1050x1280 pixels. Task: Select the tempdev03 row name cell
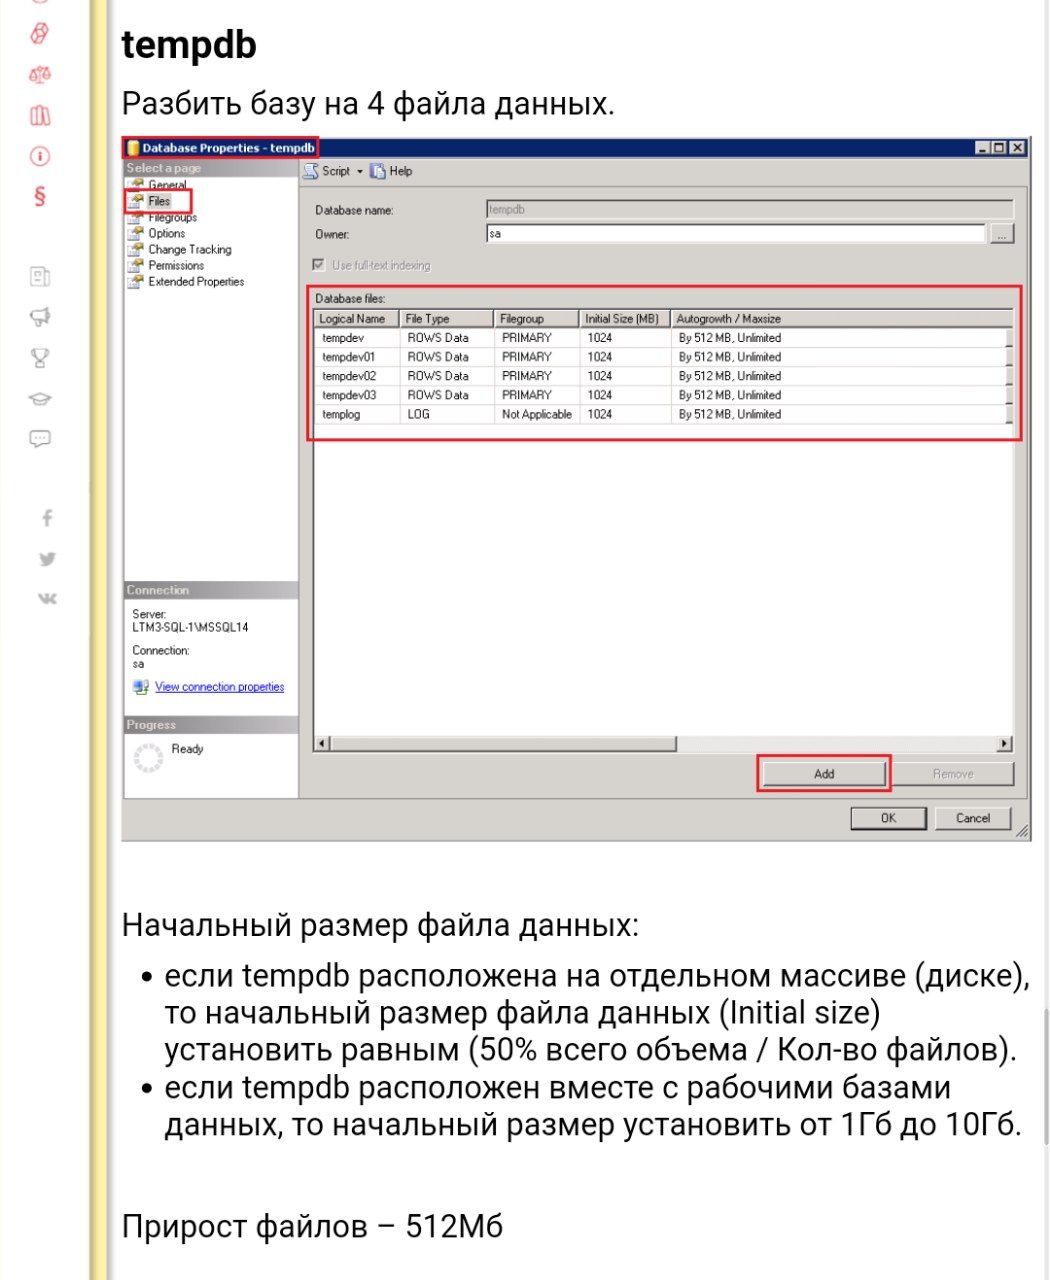coord(357,395)
